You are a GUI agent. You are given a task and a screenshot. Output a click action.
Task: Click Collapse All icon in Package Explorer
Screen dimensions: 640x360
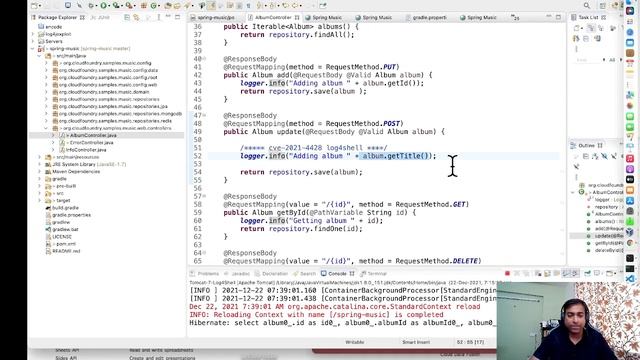(127, 17)
